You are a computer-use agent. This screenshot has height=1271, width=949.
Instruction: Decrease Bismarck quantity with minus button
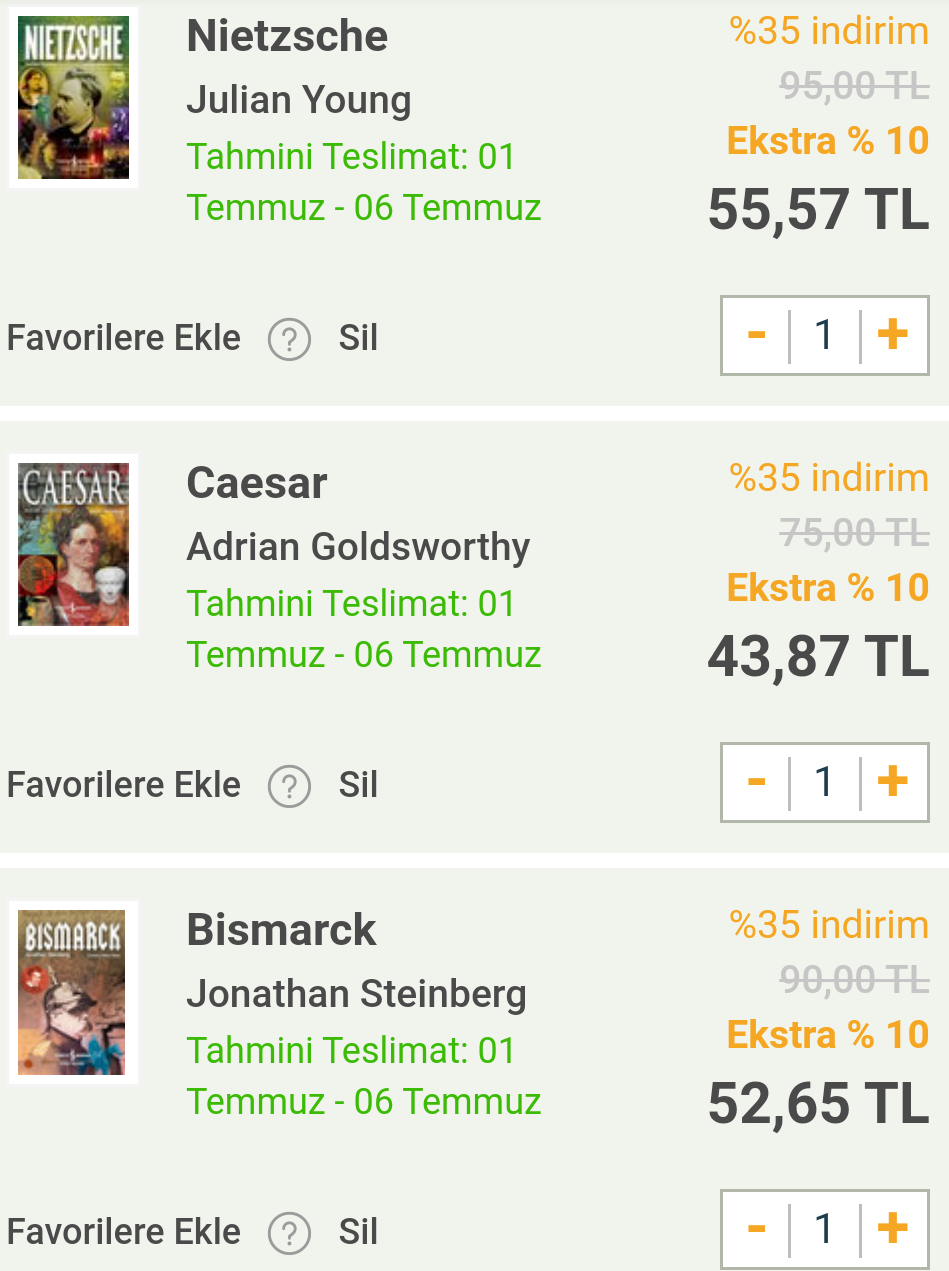coord(756,1229)
